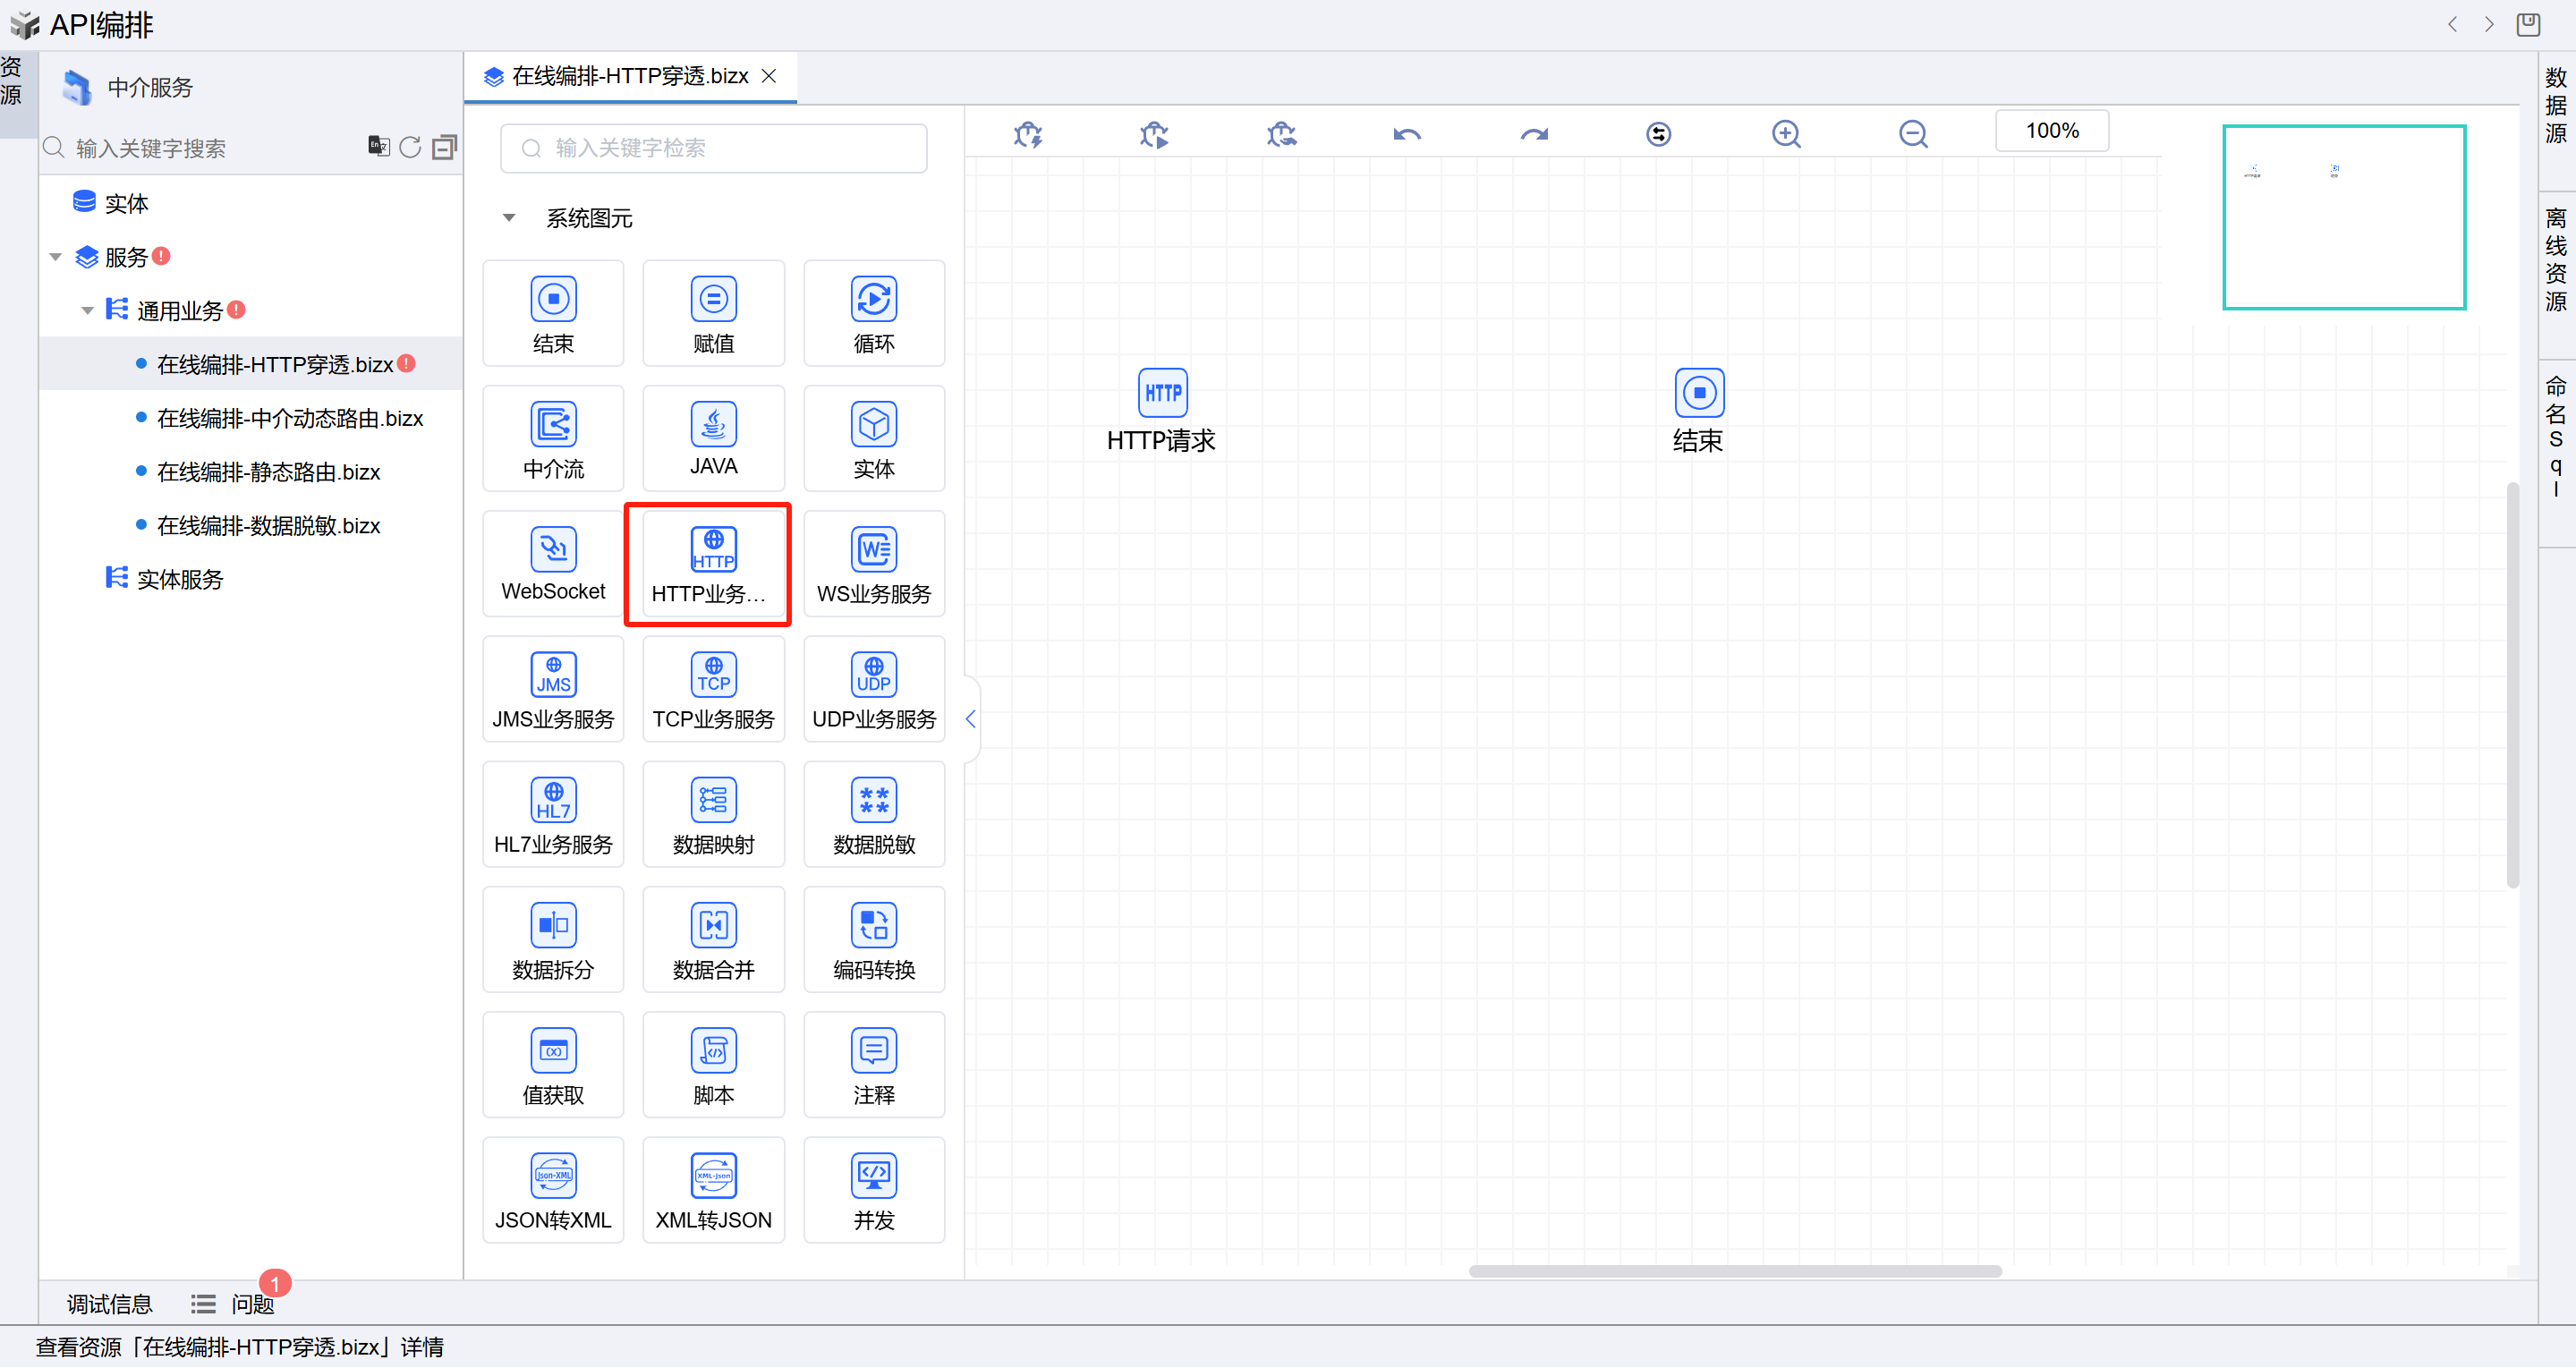This screenshot has height=1368, width=2576.
Task: Click the collapse-all icon in resource panel
Action: pos(444,148)
